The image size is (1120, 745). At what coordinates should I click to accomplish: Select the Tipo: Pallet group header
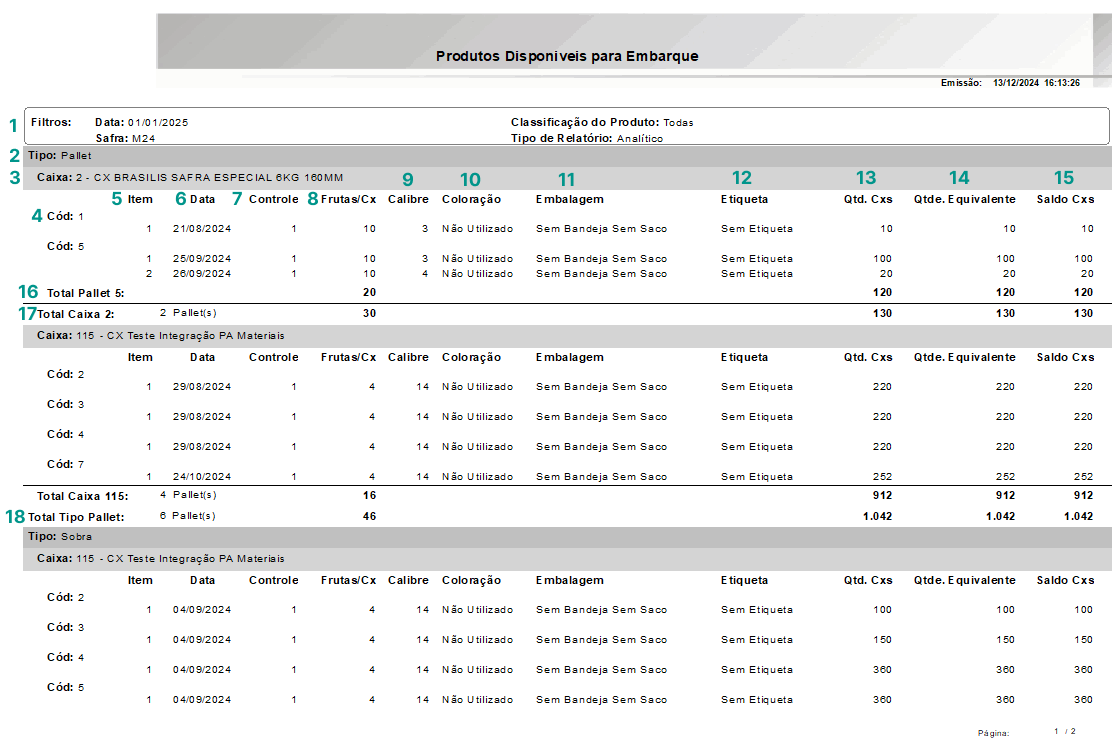(x=60, y=156)
